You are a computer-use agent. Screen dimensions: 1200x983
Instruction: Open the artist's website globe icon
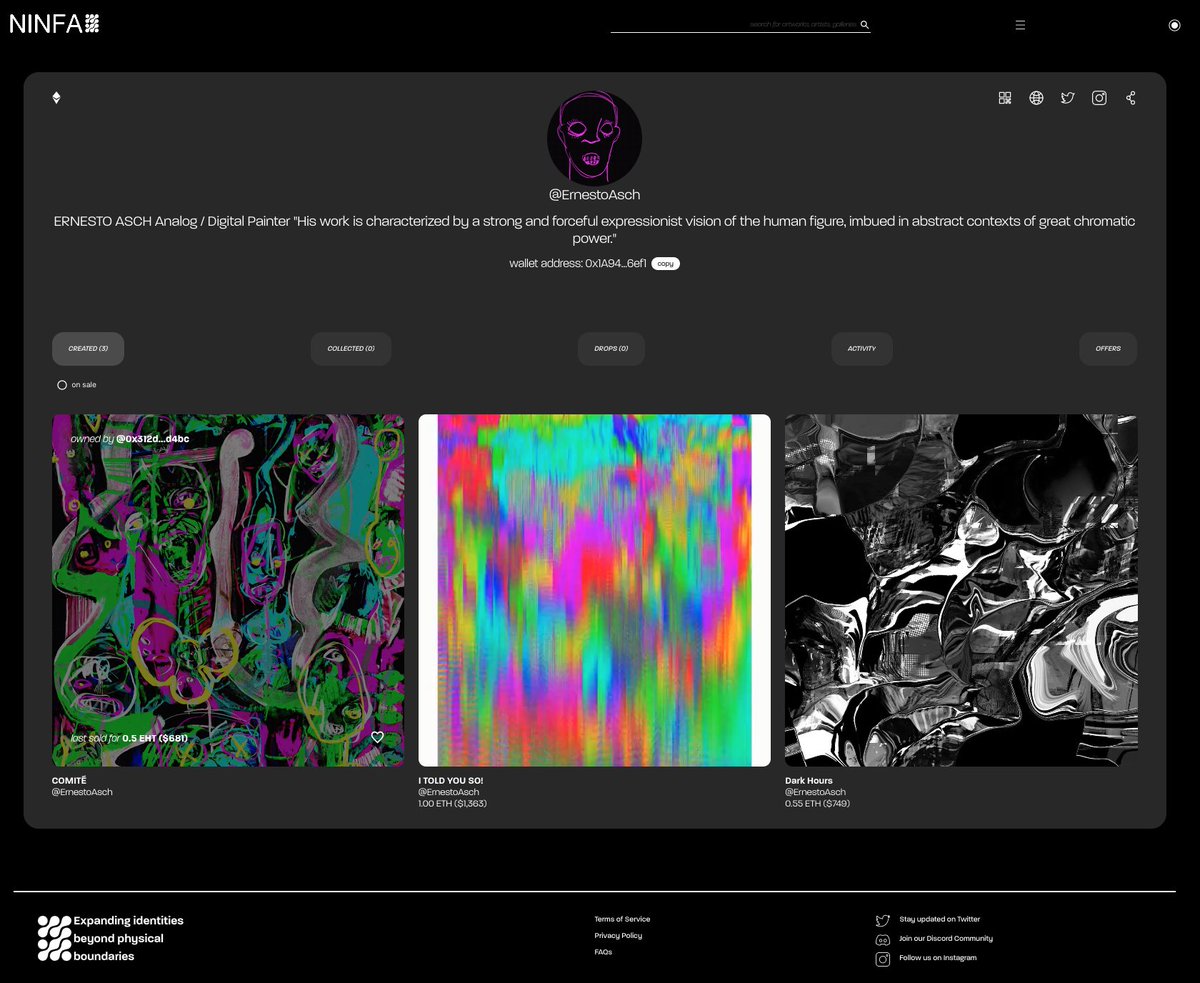[x=1036, y=98]
